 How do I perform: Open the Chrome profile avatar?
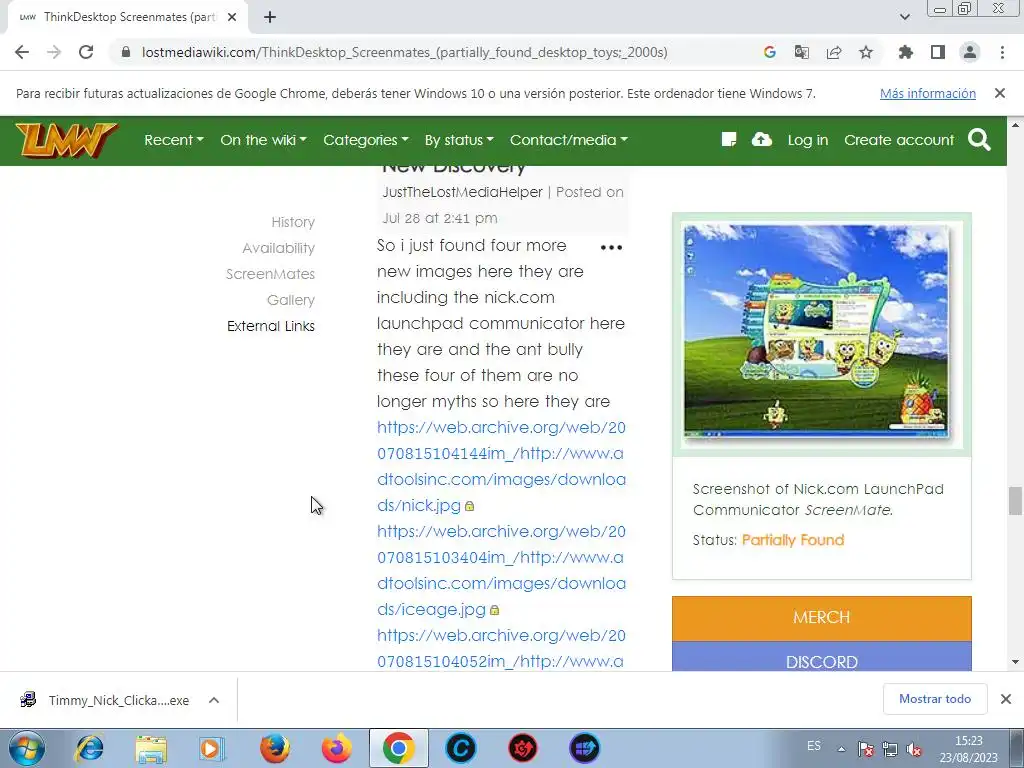click(x=970, y=52)
